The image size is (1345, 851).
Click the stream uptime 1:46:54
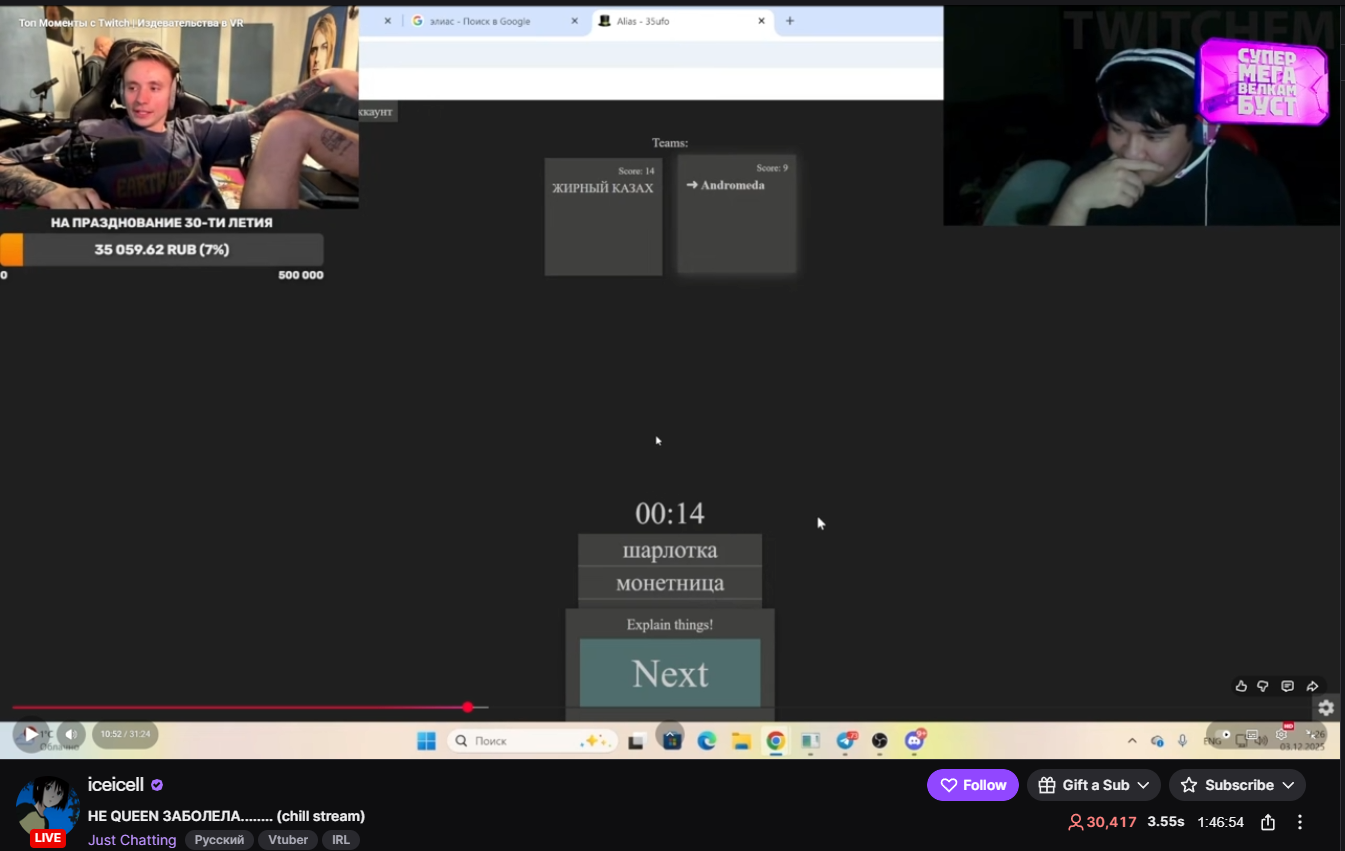pyautogui.click(x=1221, y=822)
